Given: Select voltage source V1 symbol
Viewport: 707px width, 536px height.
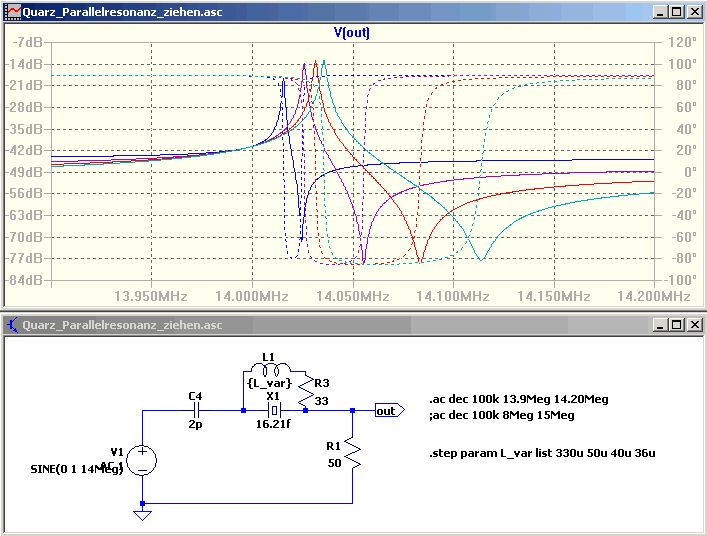Looking at the screenshot, I should [x=142, y=461].
